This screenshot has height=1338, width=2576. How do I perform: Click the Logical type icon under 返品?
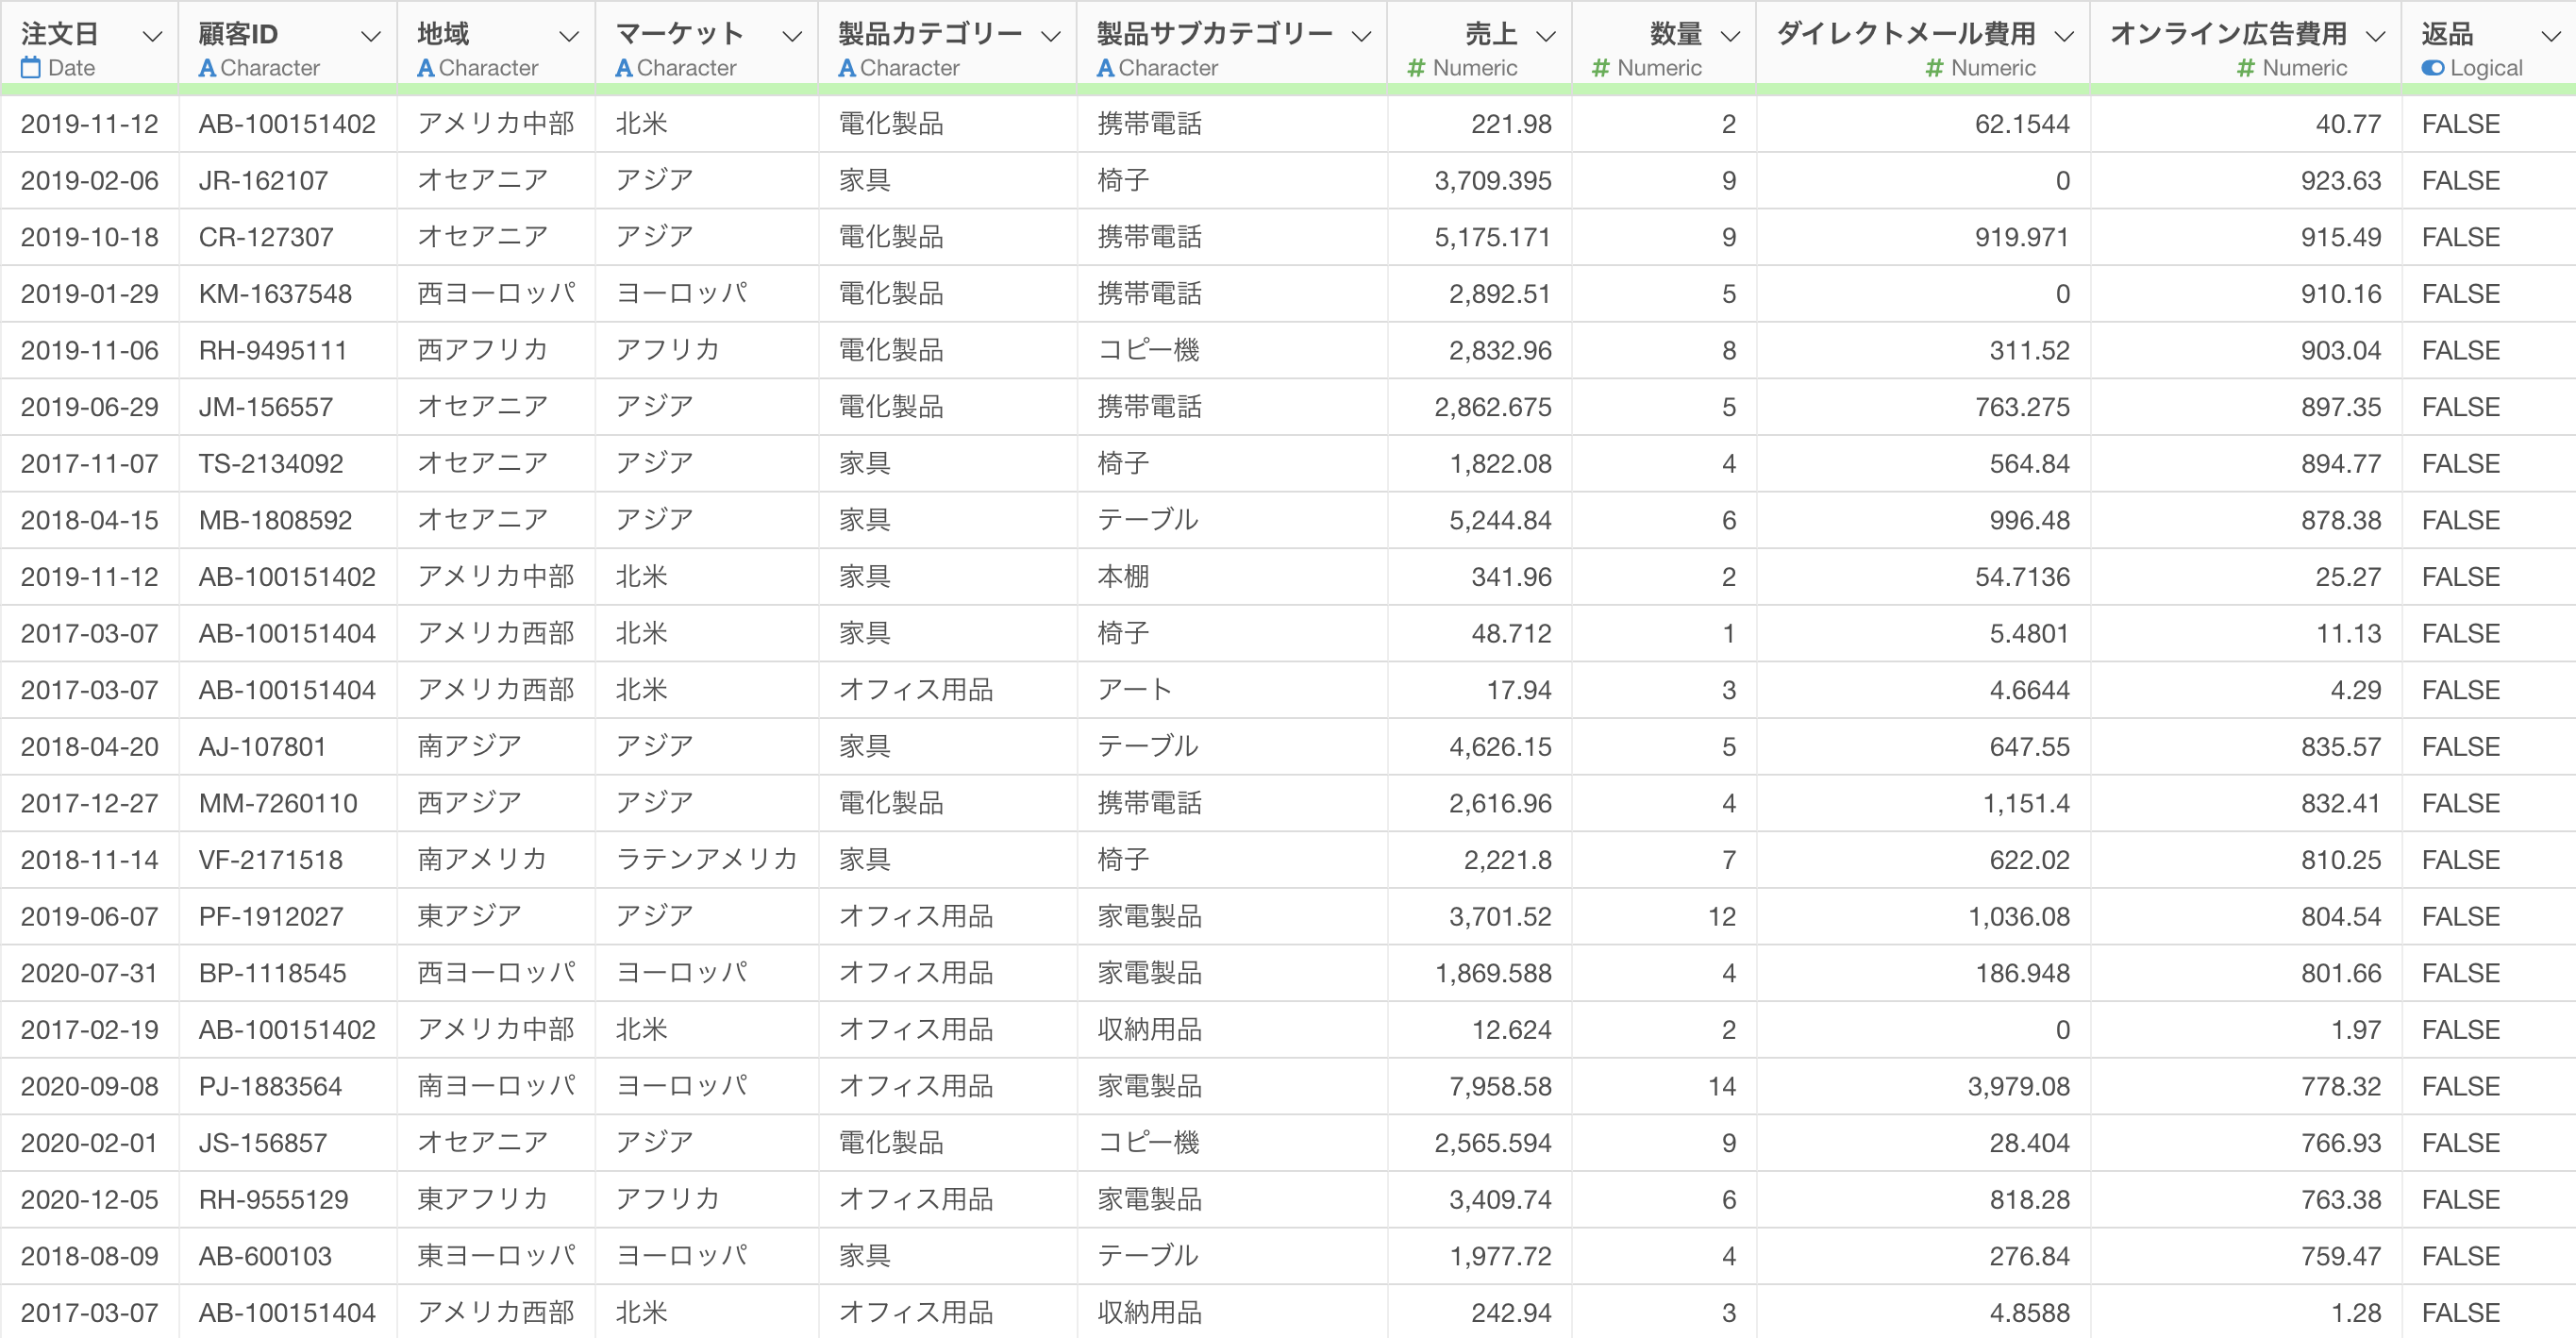pyautogui.click(x=2432, y=68)
